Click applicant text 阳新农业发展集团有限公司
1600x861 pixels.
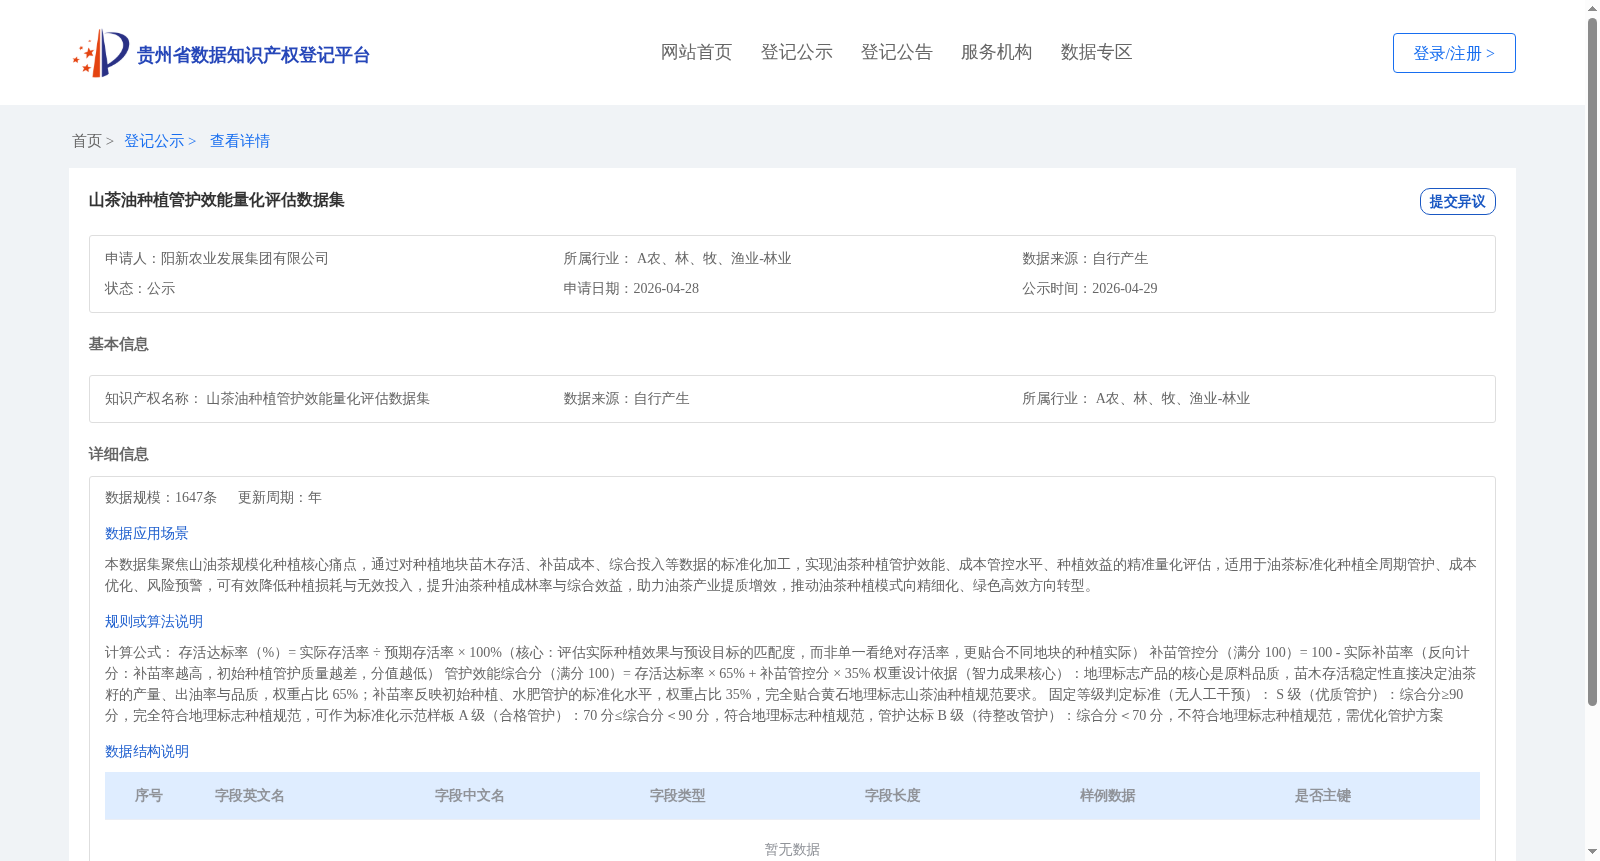tap(245, 258)
